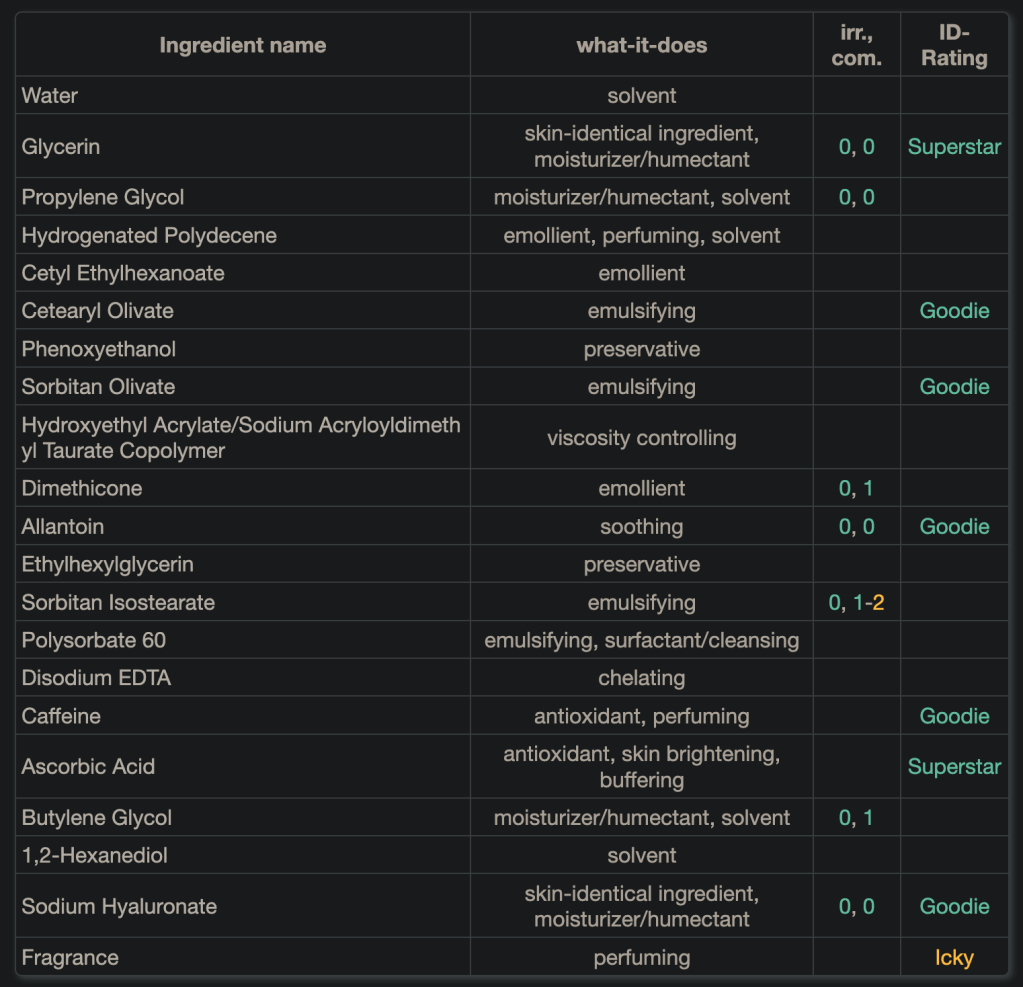Click the 'what-it-does' column header
The height and width of the screenshot is (987, 1023).
(642, 45)
